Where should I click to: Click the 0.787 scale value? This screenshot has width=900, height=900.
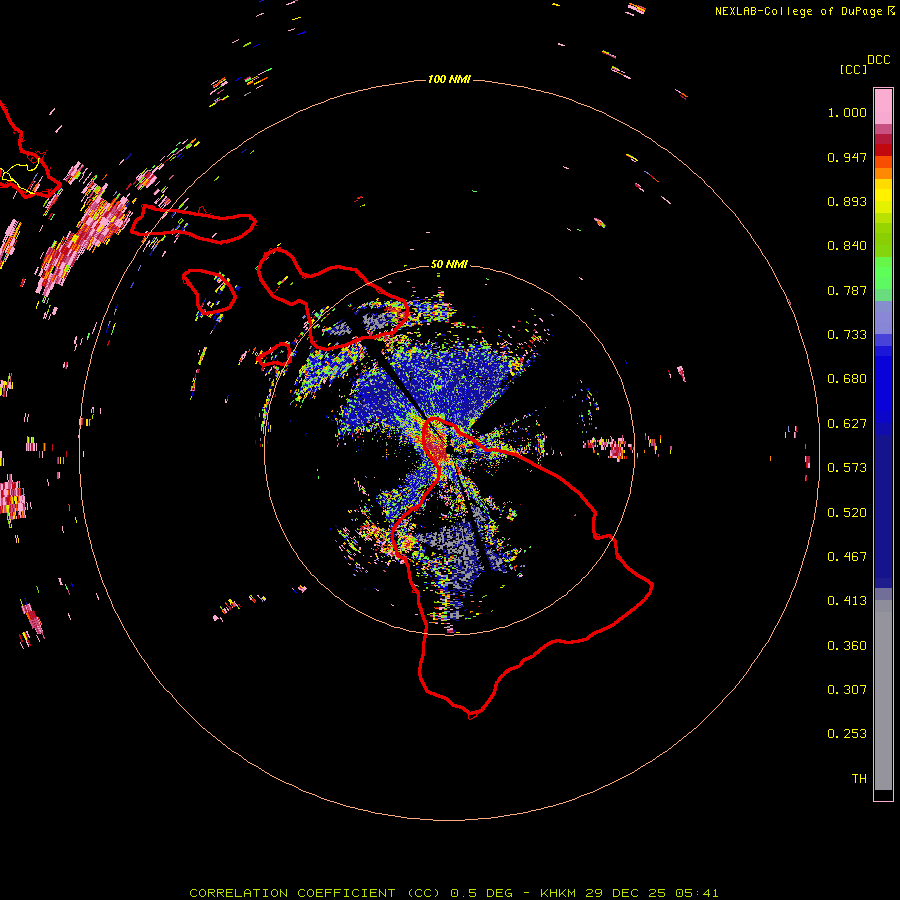pyautogui.click(x=847, y=290)
